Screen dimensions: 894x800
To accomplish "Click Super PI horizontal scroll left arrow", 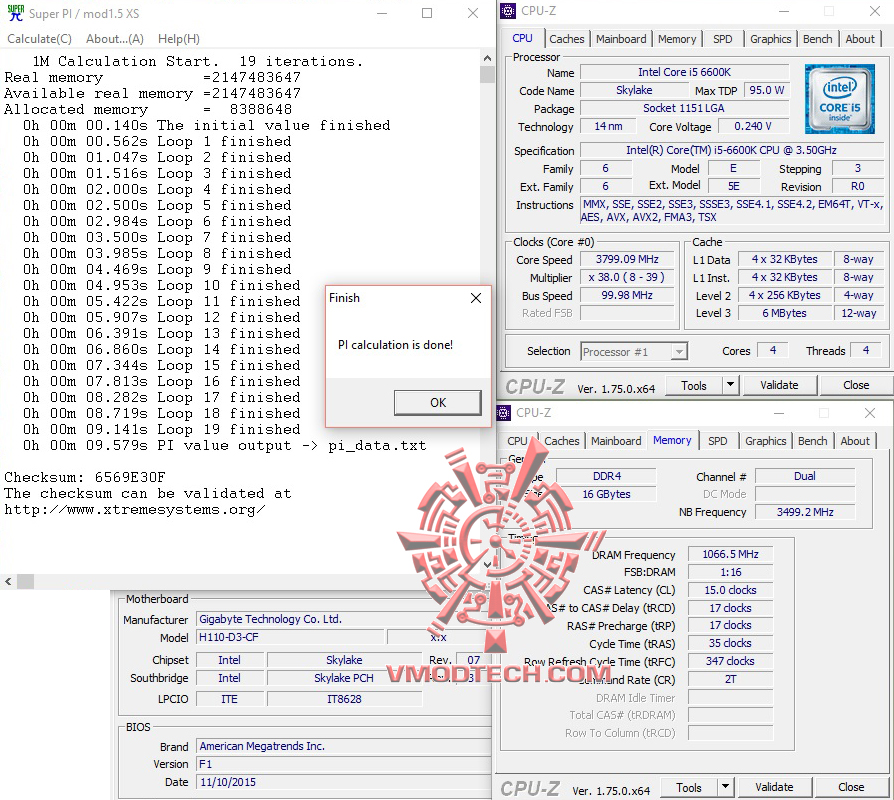I will (x=8, y=582).
